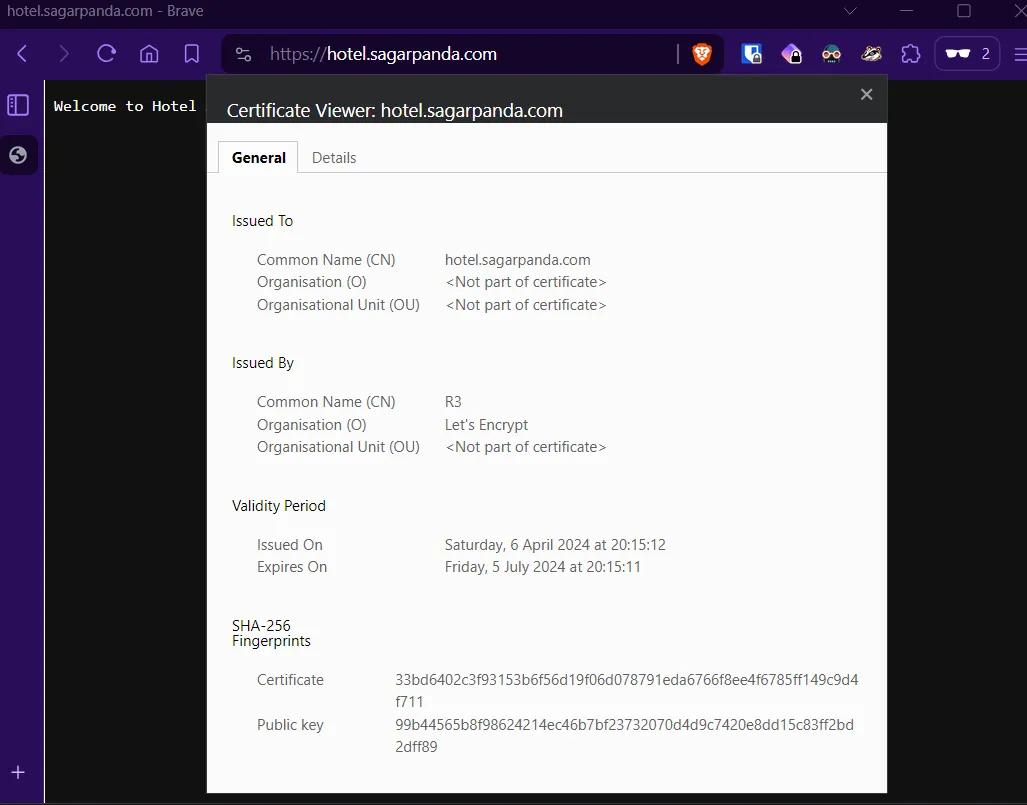Reload the current page
This screenshot has width=1027, height=805.
click(106, 54)
